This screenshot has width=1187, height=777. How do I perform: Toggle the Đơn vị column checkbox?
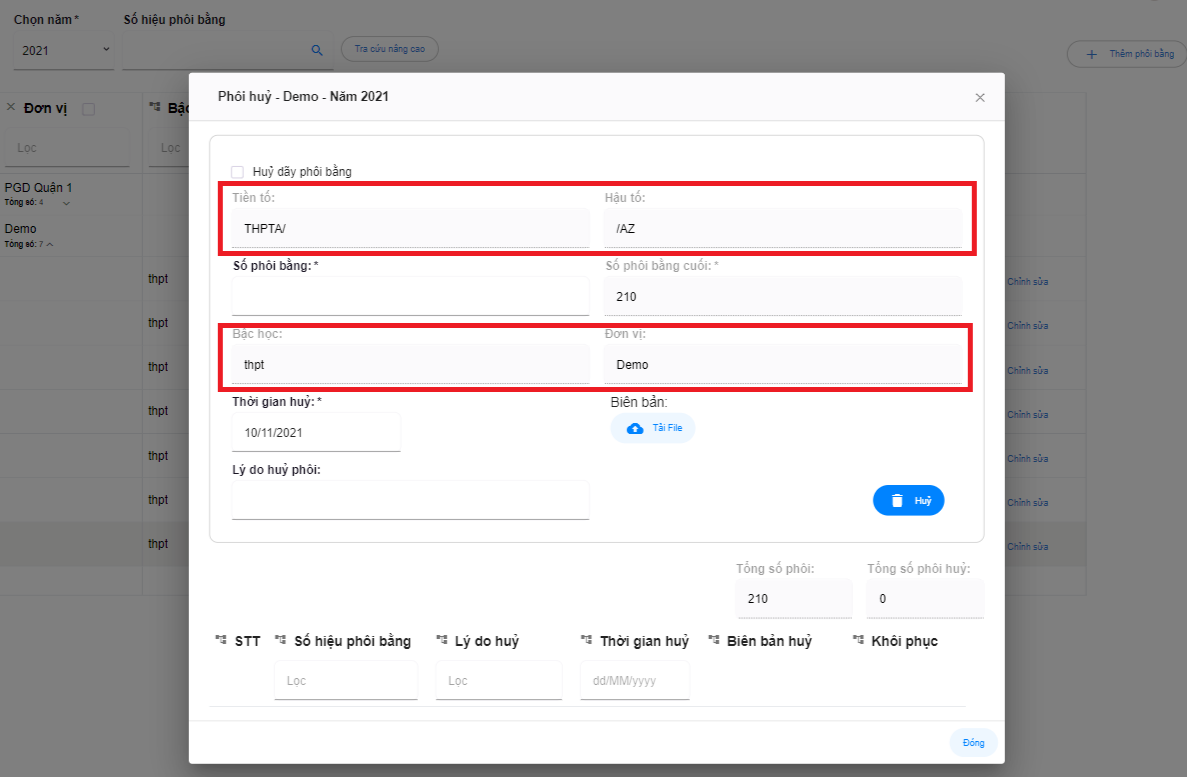click(x=88, y=109)
